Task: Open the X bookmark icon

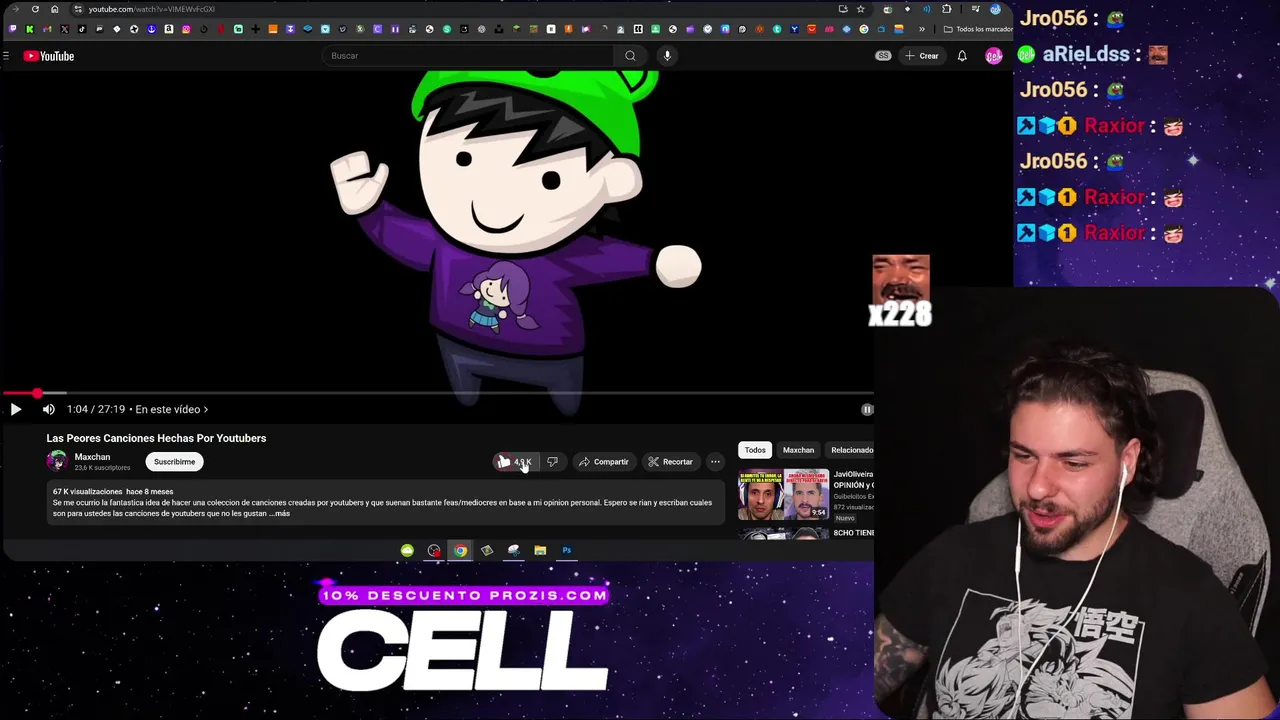Action: click(x=65, y=29)
